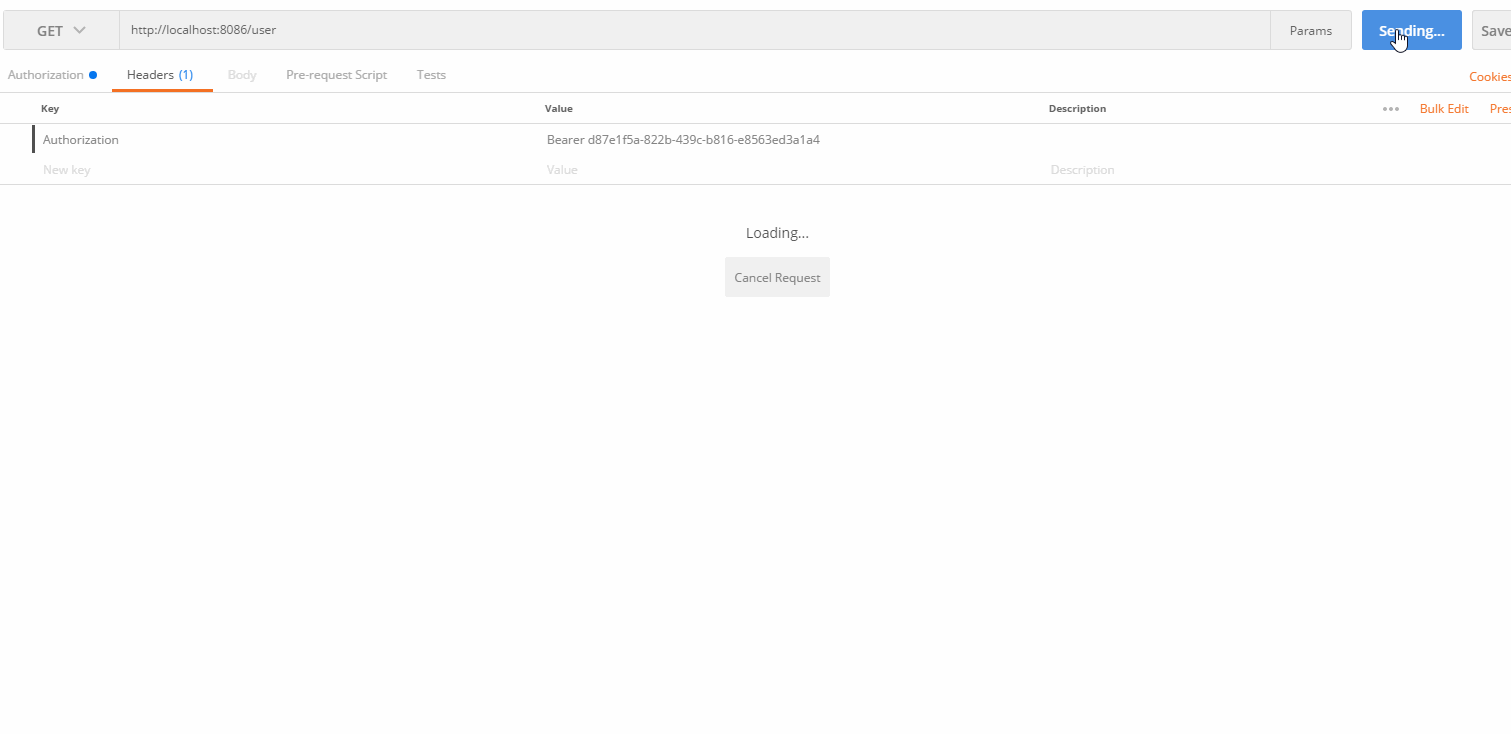Open the Body tab
Viewport: 1511px width, 734px height.
point(241,74)
